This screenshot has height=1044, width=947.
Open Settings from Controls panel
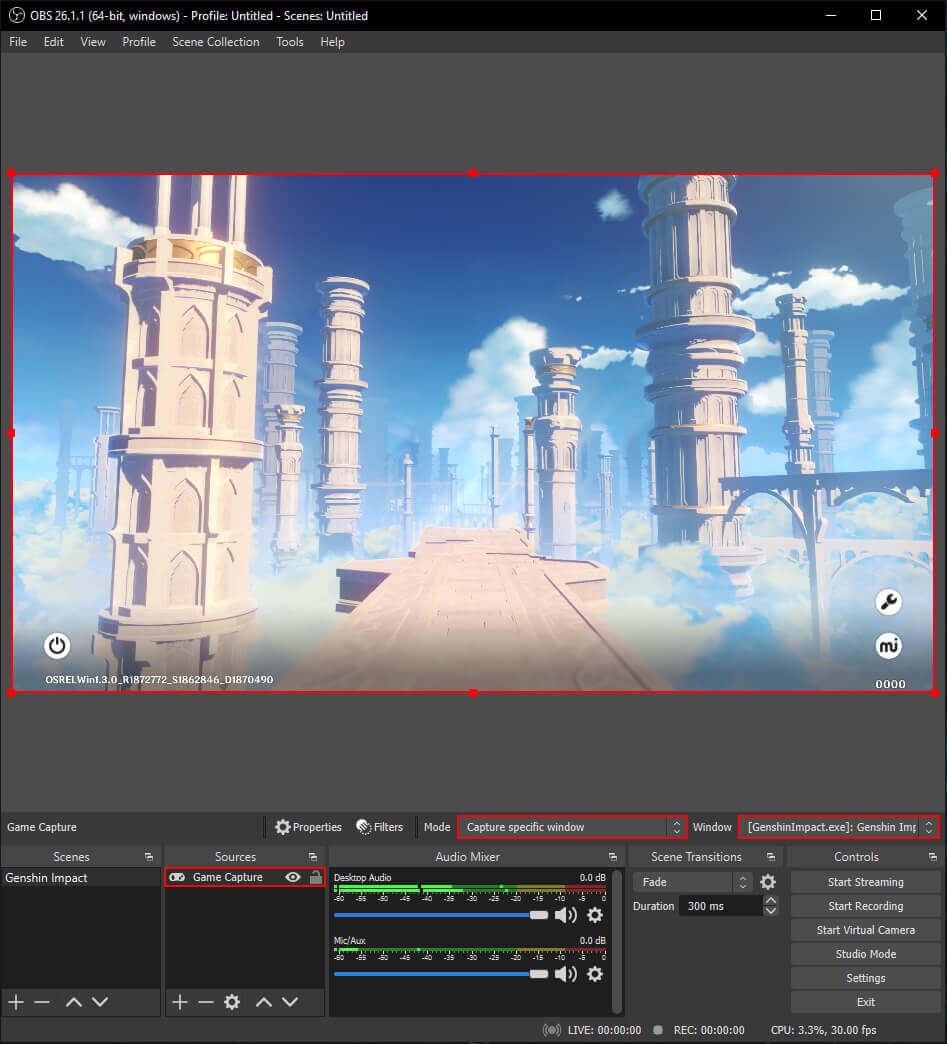[x=865, y=978]
